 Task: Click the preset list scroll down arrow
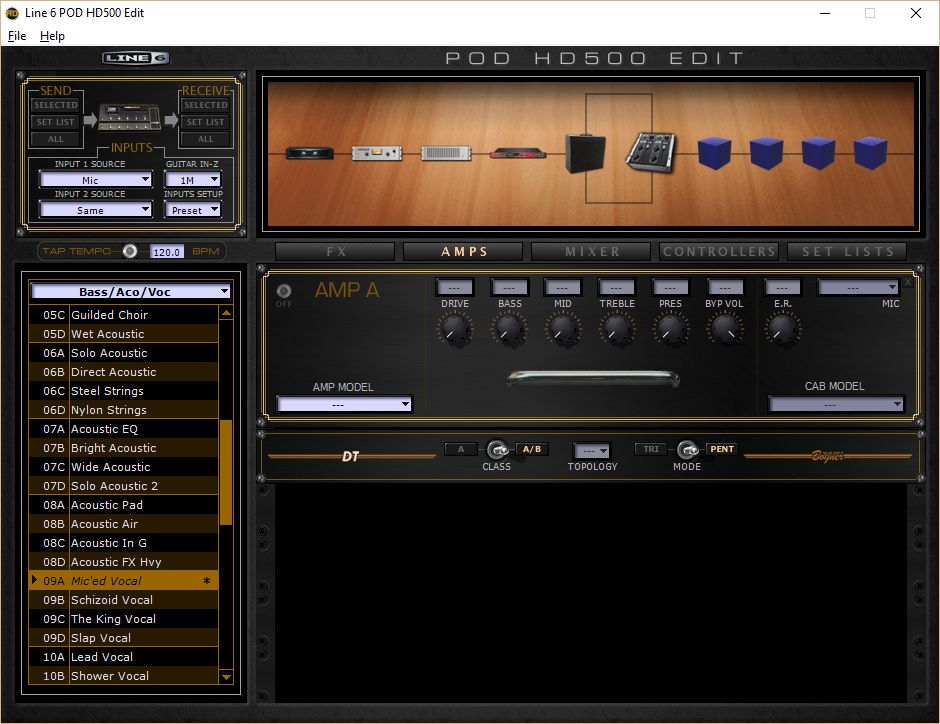226,677
